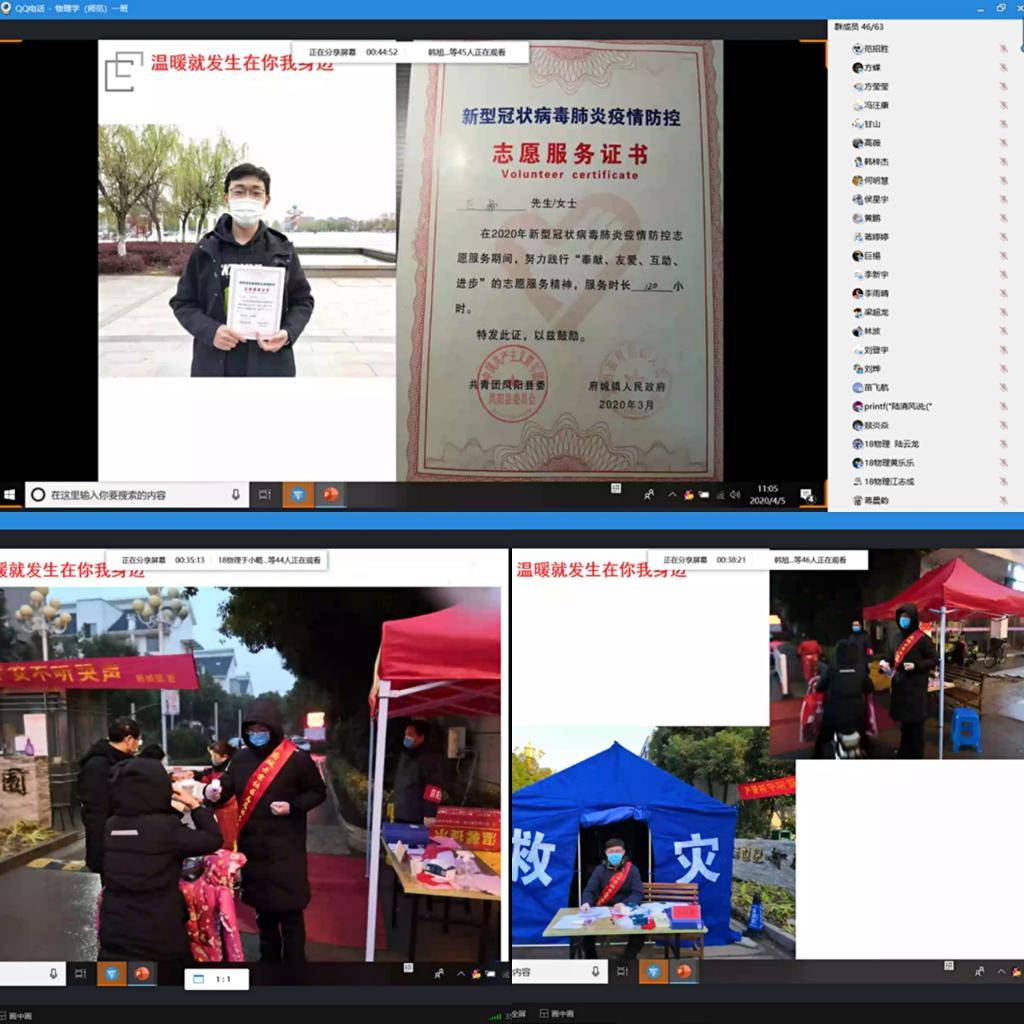The width and height of the screenshot is (1024, 1024).
Task: Click the blue 救灾 tent photo in the shared slide
Action: [654, 842]
